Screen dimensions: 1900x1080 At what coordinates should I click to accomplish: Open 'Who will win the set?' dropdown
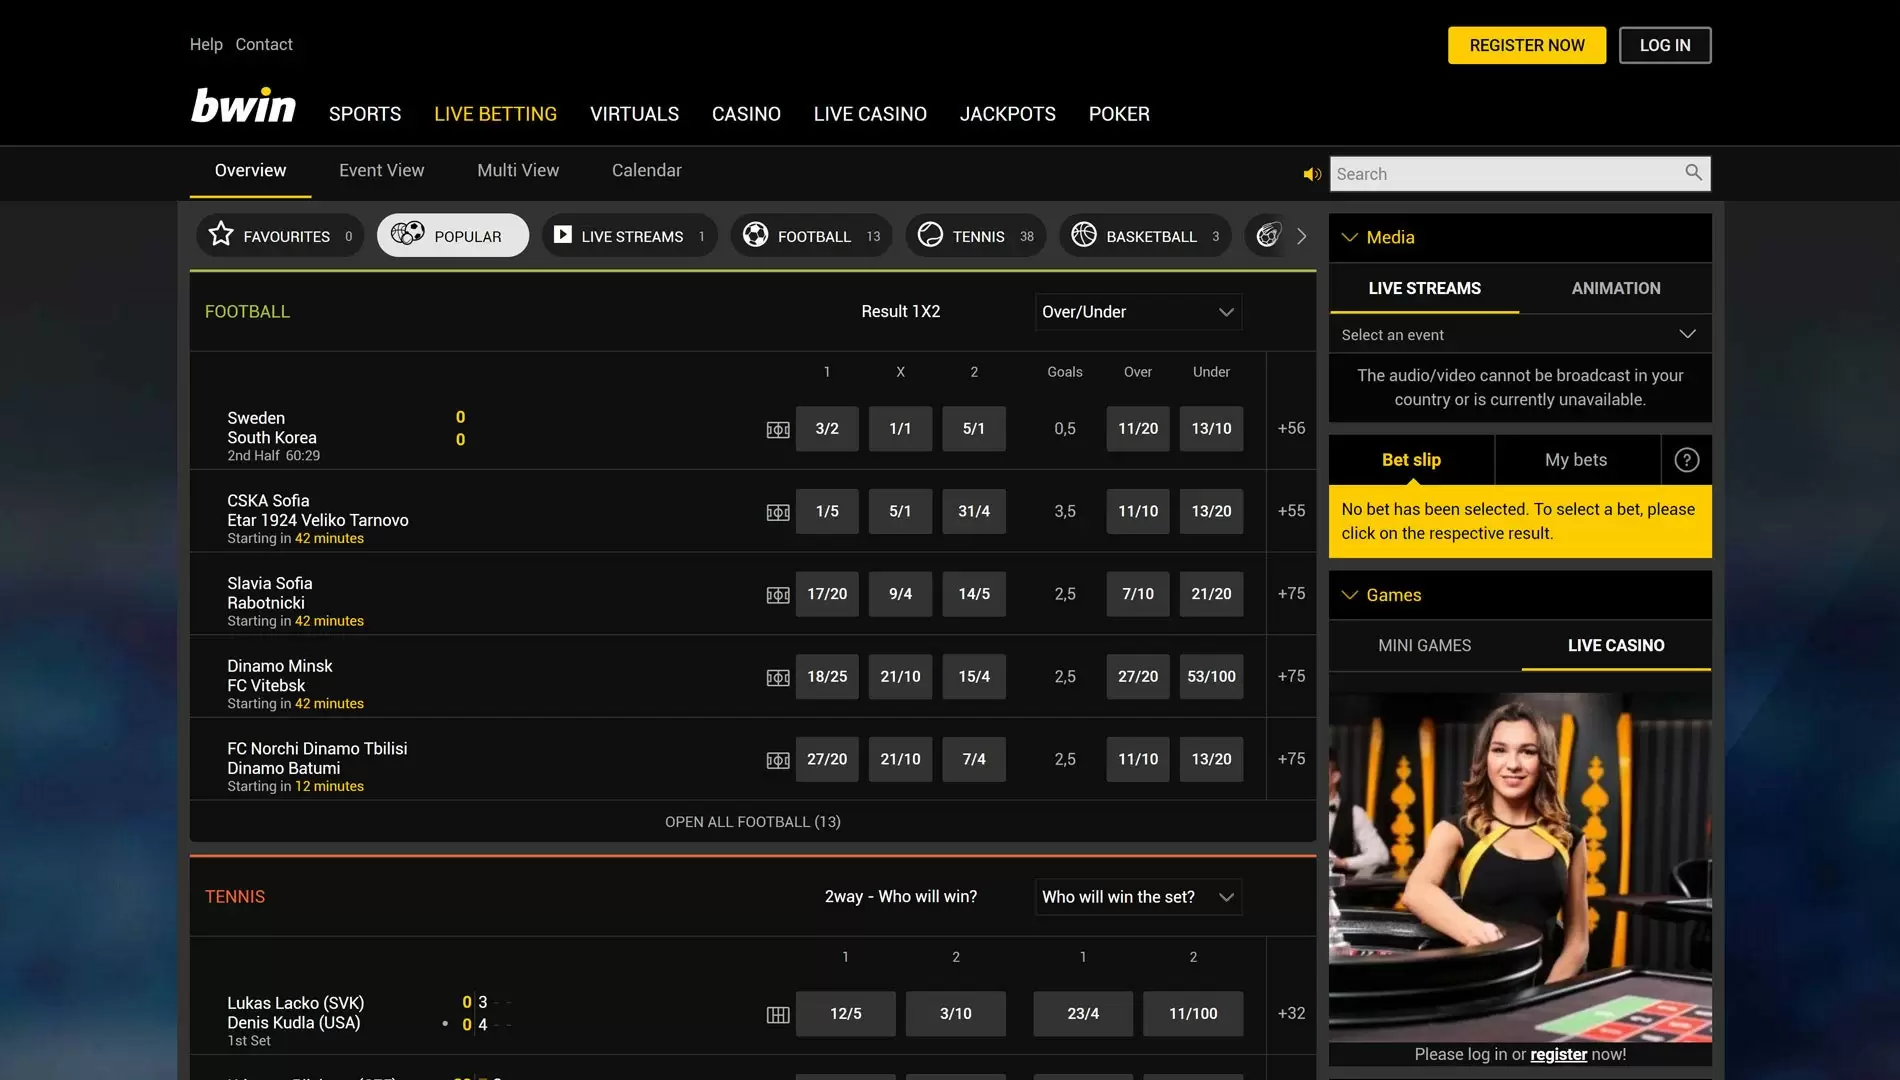pyautogui.click(x=1139, y=897)
